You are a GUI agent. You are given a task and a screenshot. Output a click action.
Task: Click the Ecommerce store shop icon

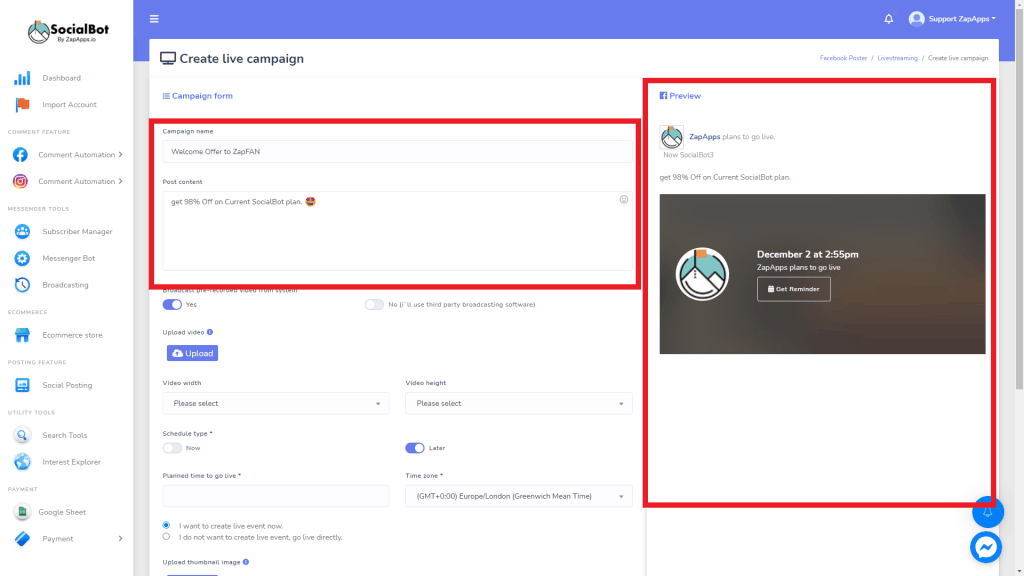[22, 335]
